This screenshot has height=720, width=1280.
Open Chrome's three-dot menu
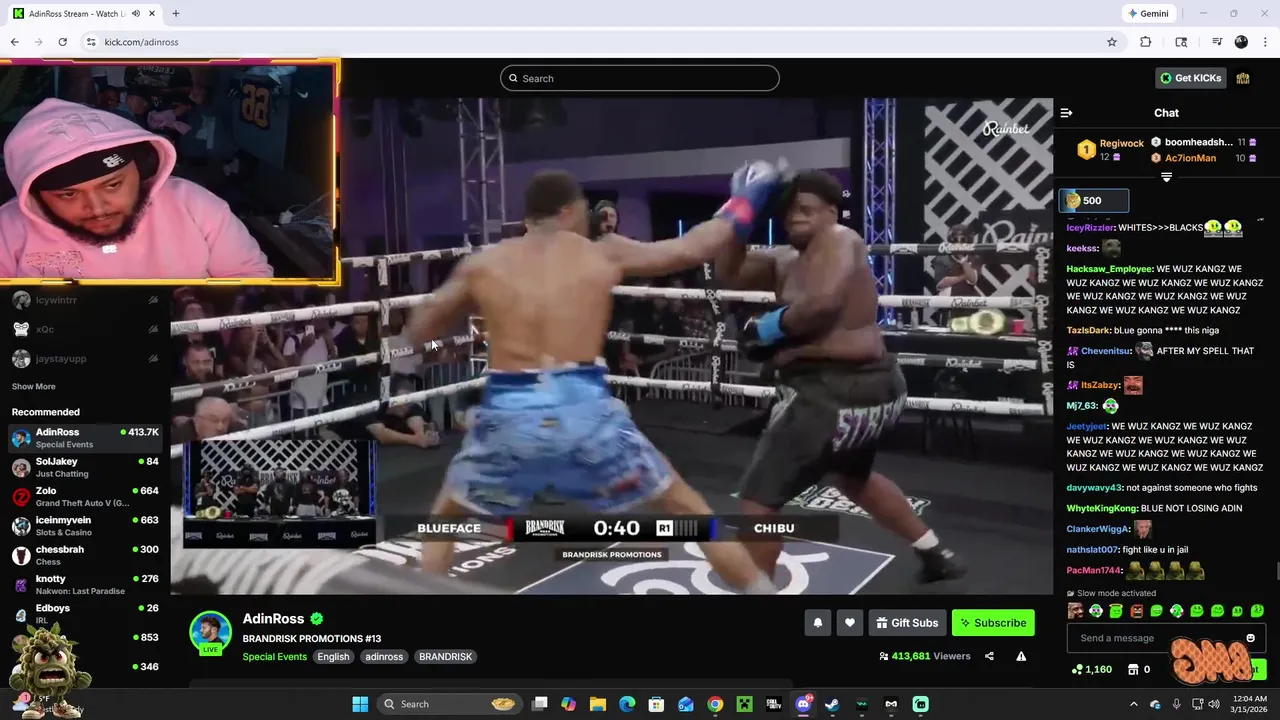tap(1265, 42)
